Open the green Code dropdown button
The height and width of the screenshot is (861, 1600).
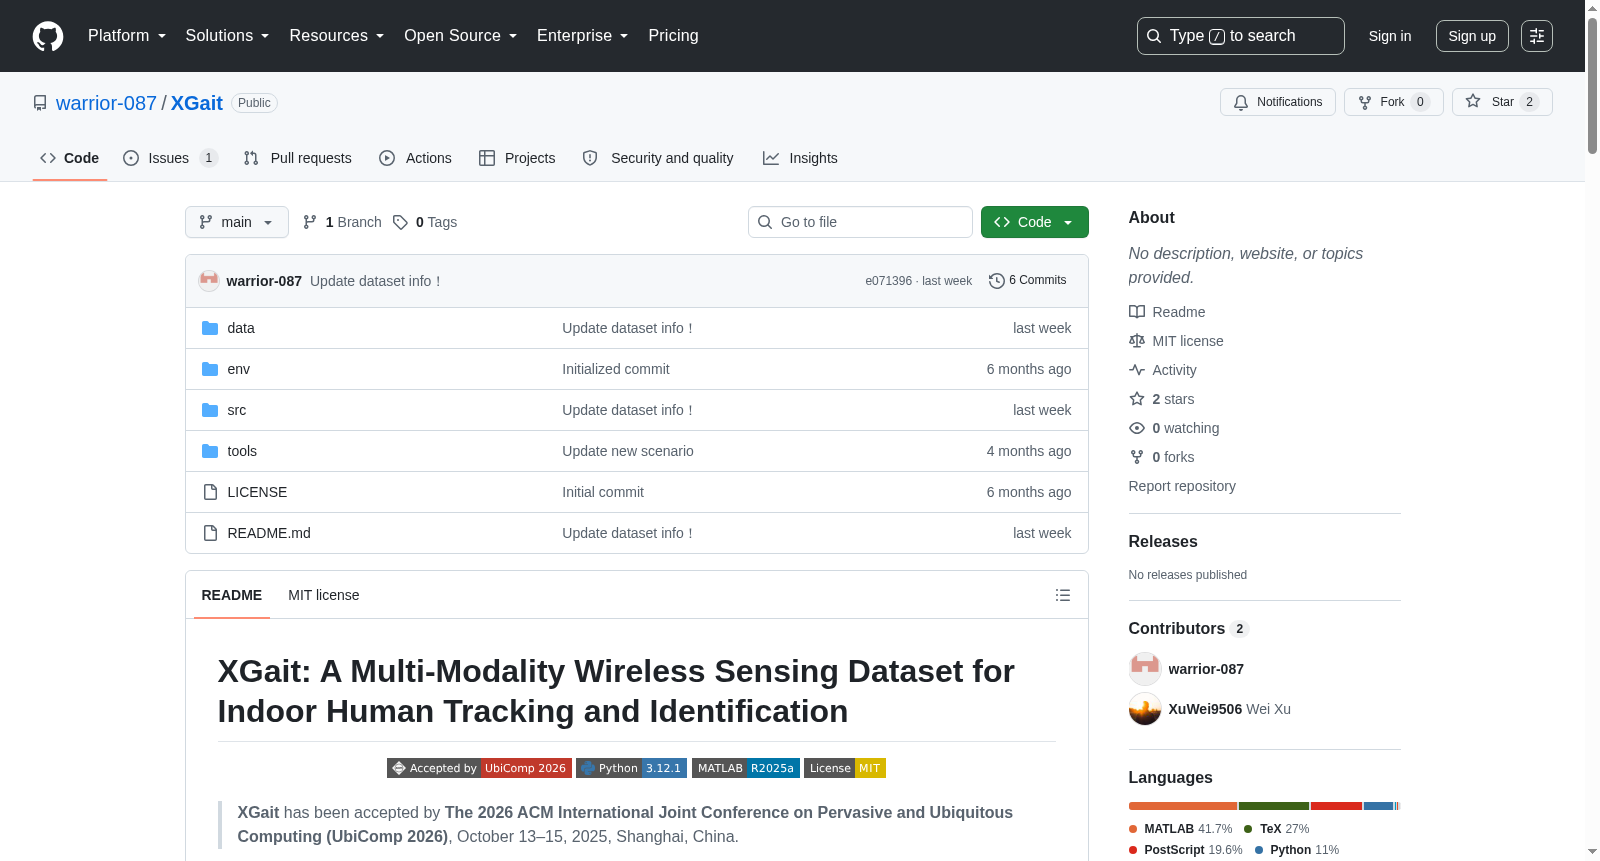1035,222
